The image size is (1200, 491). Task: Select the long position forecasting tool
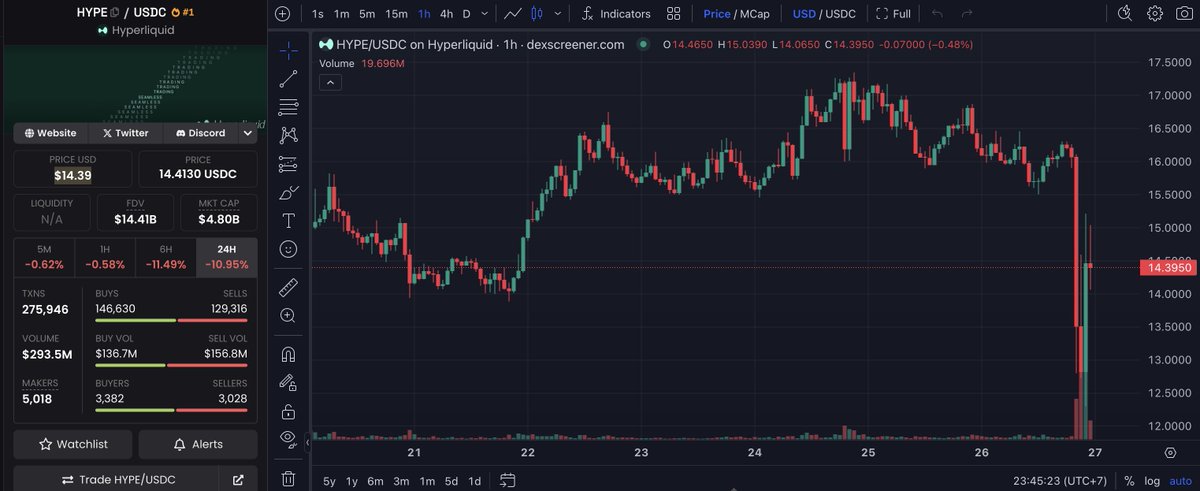coord(288,163)
